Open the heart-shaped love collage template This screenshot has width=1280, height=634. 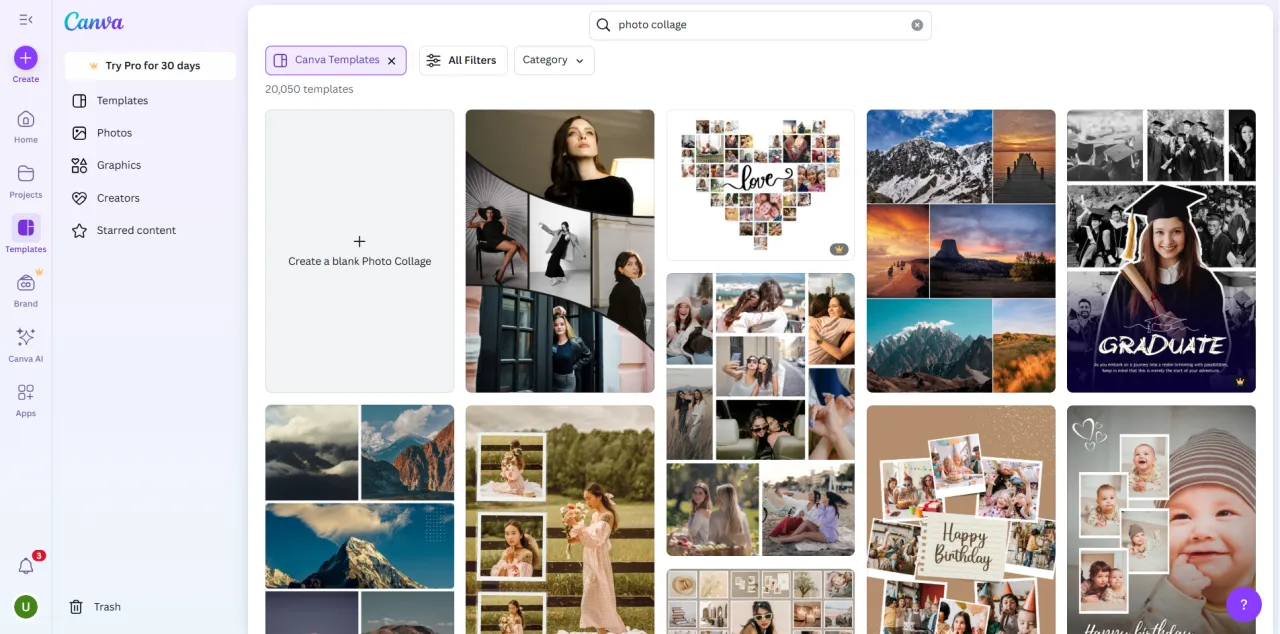pos(759,184)
